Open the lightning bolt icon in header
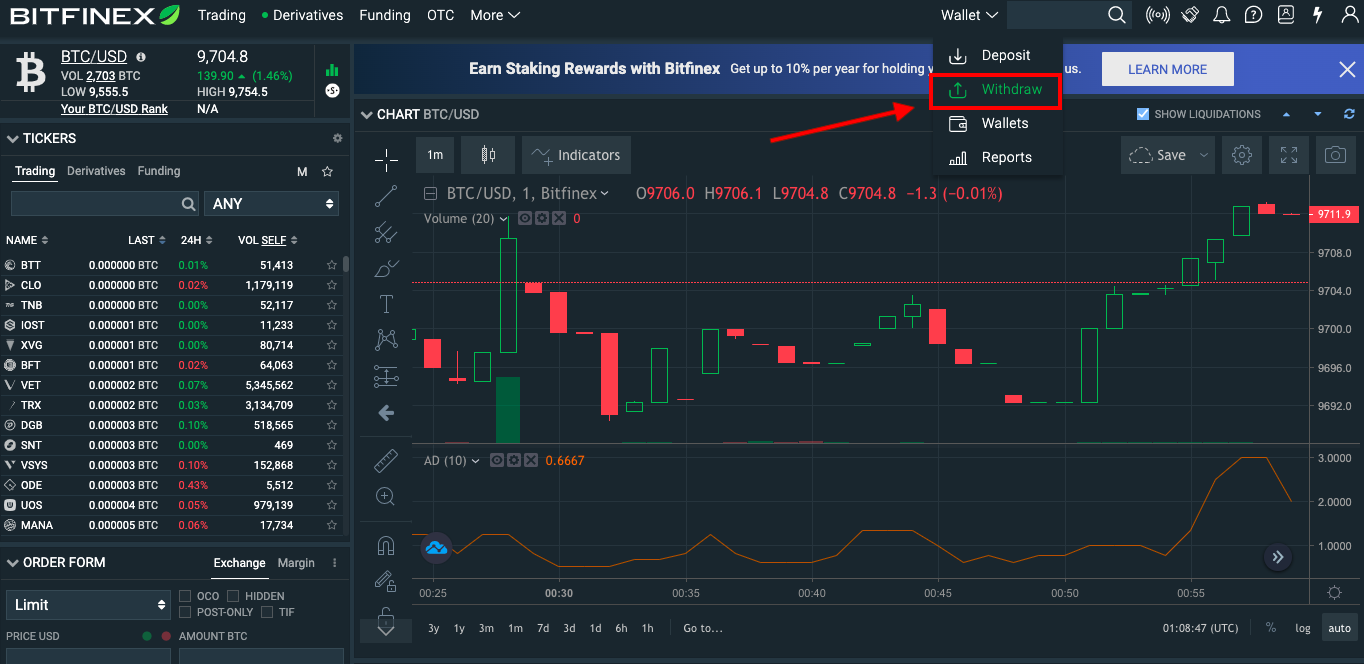The width and height of the screenshot is (1364, 664). pyautogui.click(x=1318, y=15)
